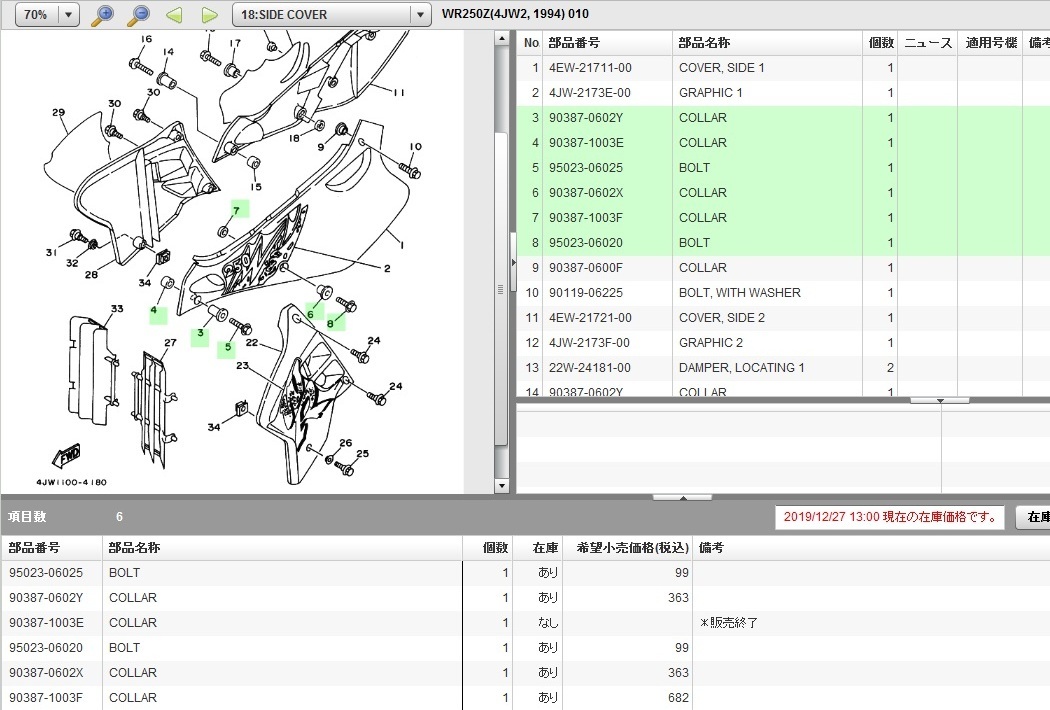Select part number 90387-0600F

[x=586, y=268]
